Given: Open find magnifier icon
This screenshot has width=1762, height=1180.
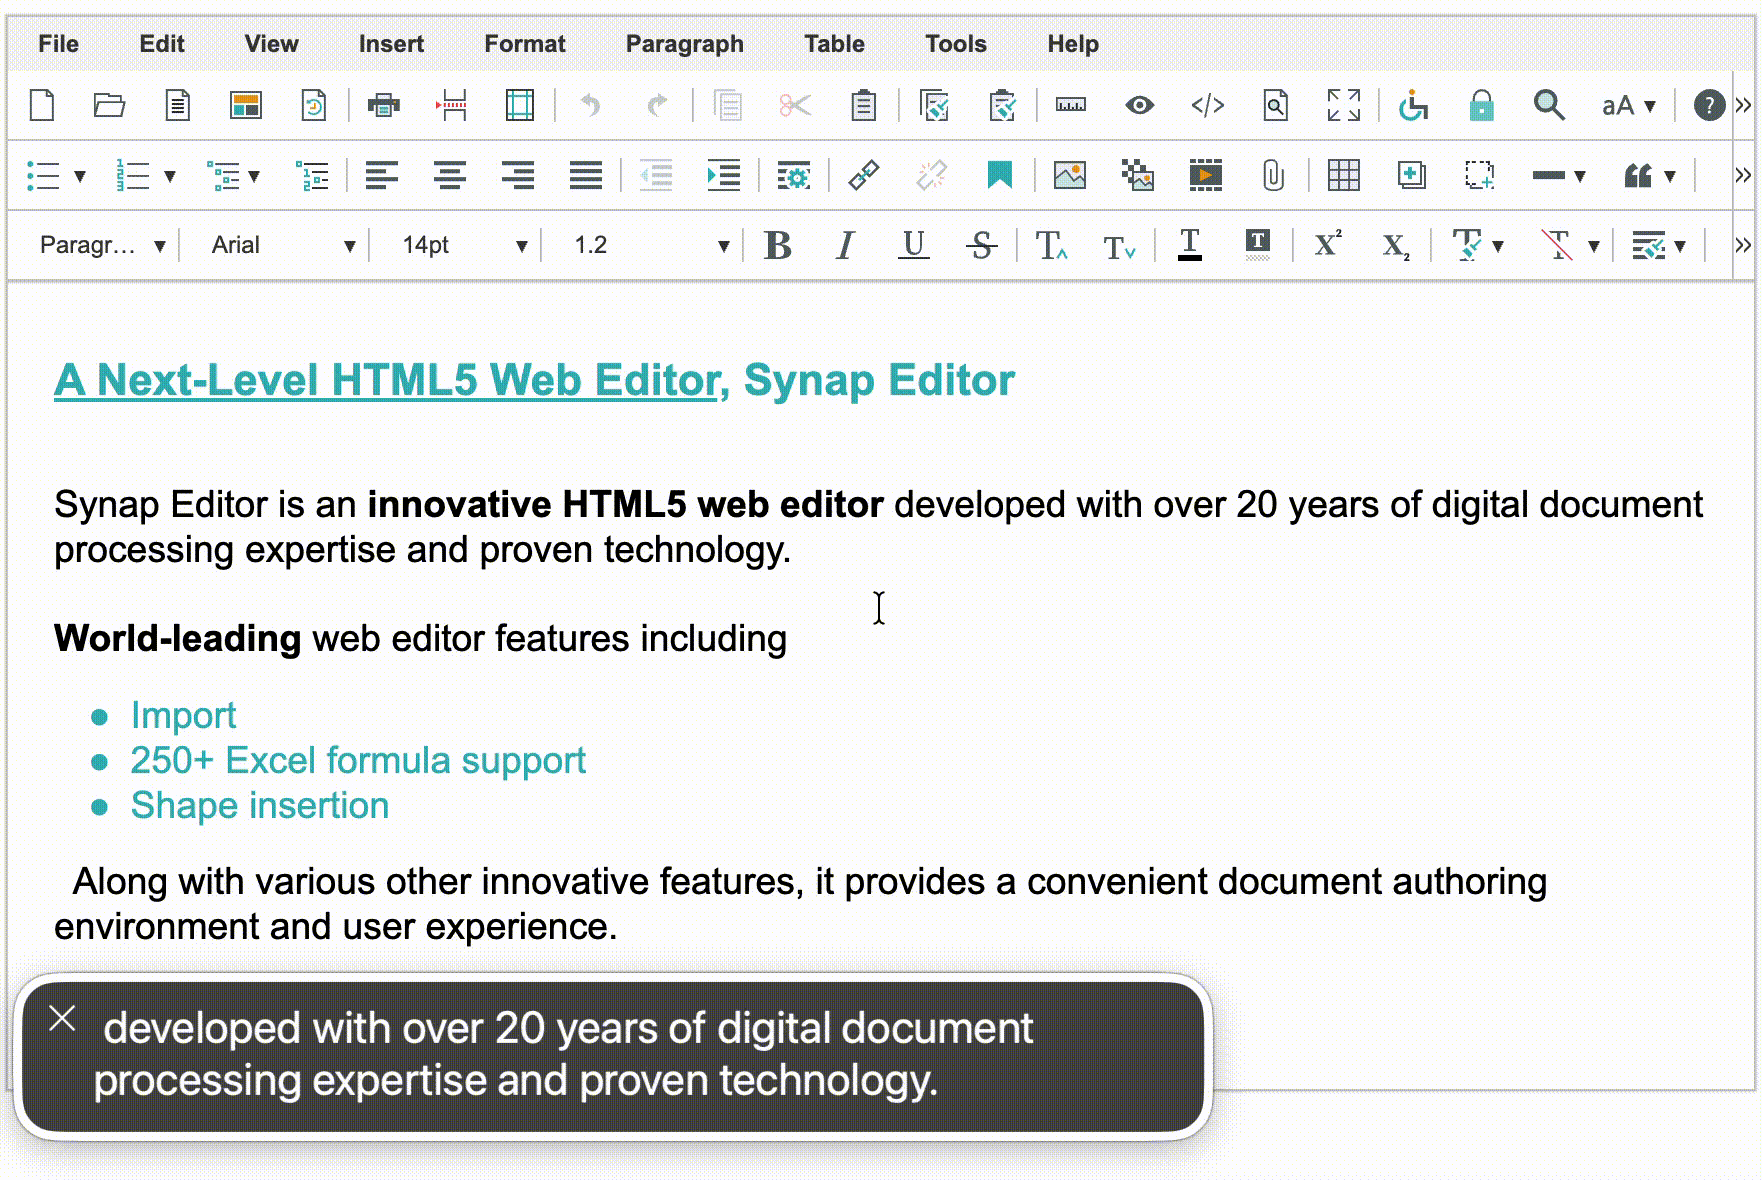Looking at the screenshot, I should click(1549, 105).
